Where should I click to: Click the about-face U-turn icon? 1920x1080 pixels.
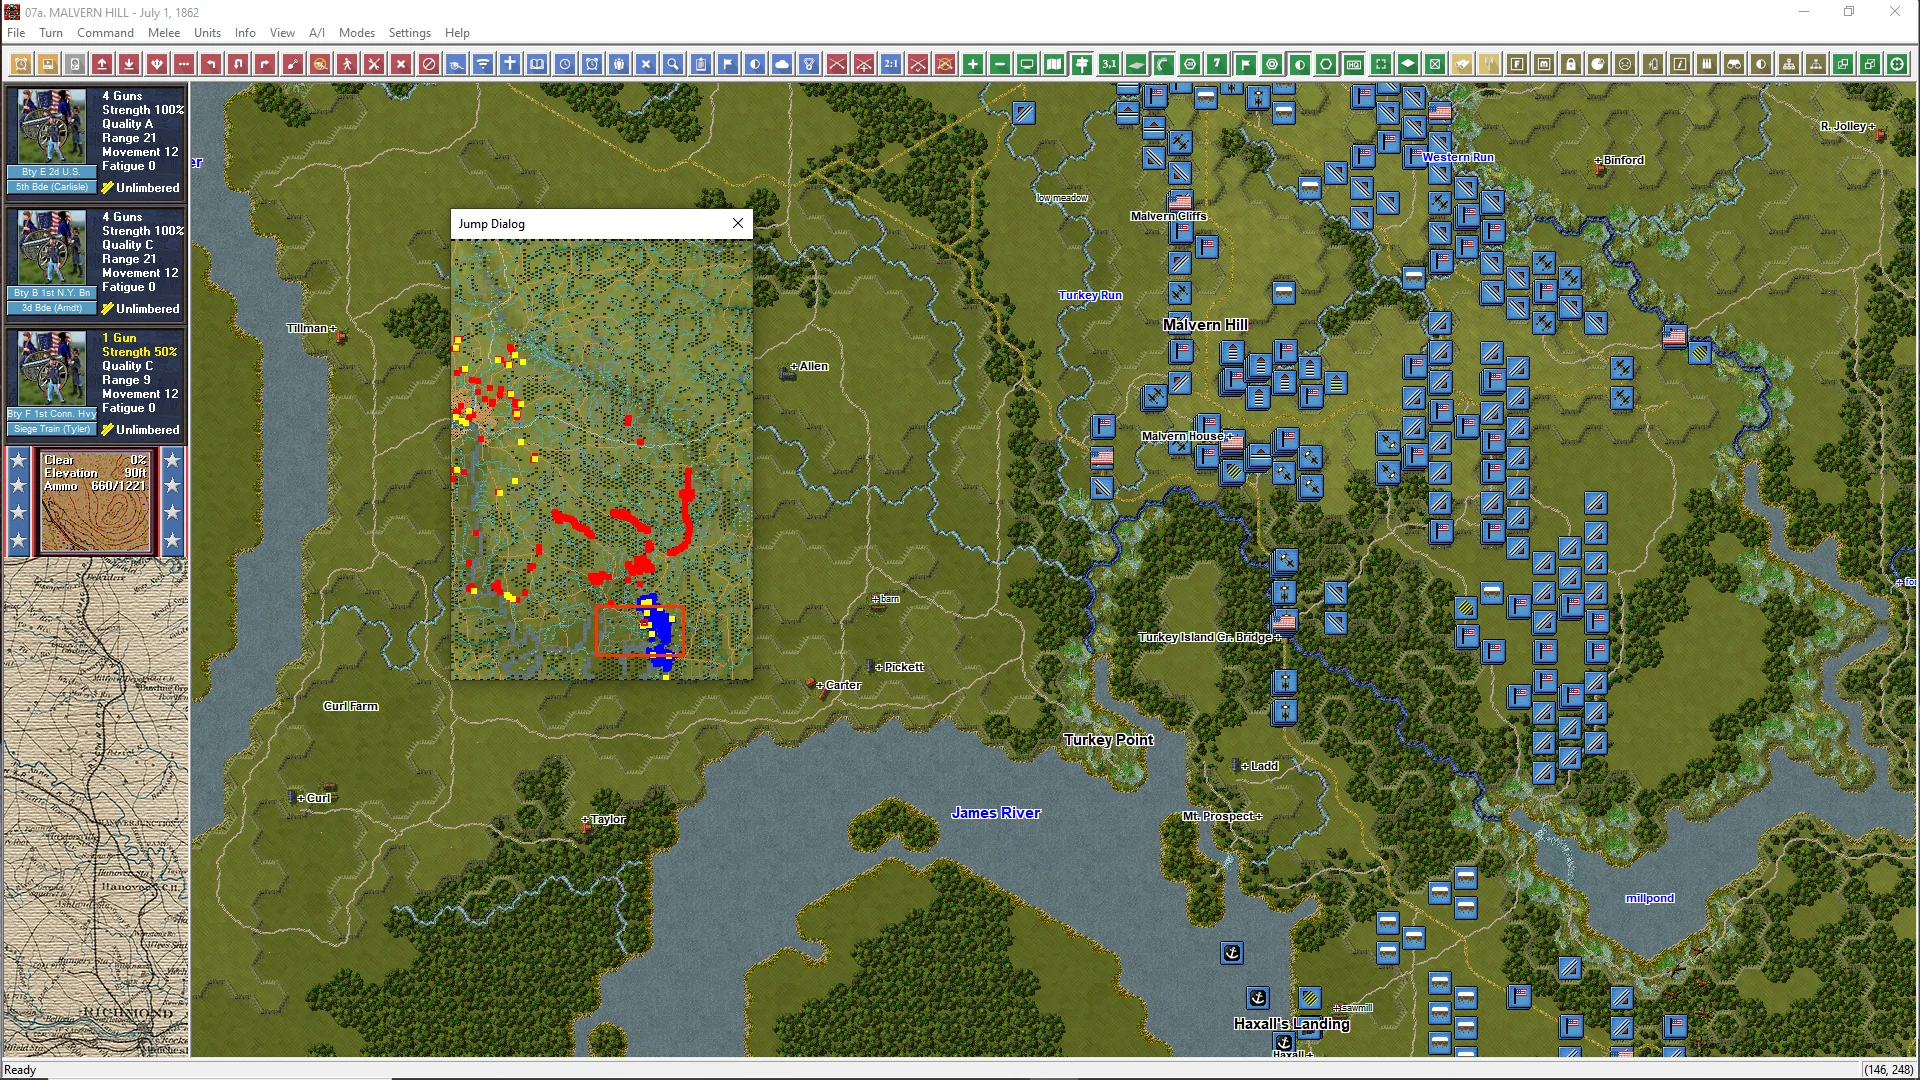click(238, 64)
